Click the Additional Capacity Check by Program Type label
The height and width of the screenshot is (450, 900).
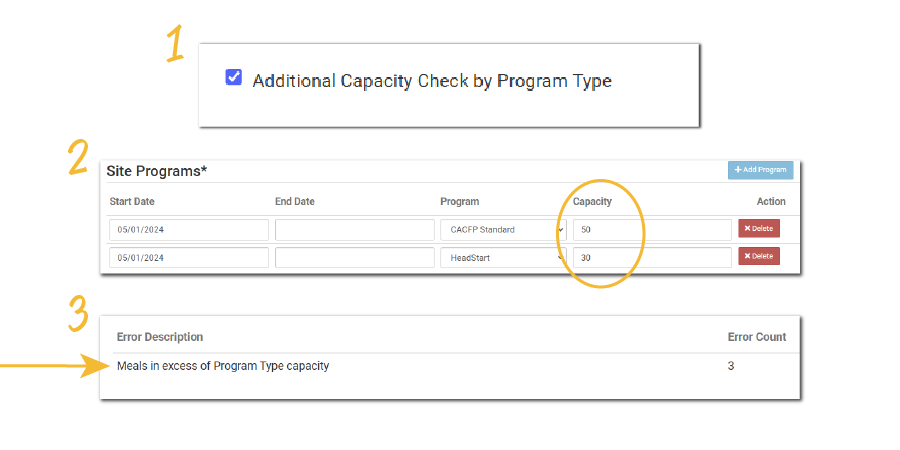click(431, 81)
